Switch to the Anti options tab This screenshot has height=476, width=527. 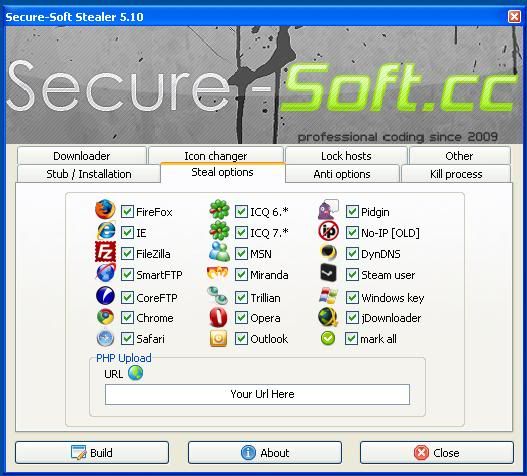(342, 174)
